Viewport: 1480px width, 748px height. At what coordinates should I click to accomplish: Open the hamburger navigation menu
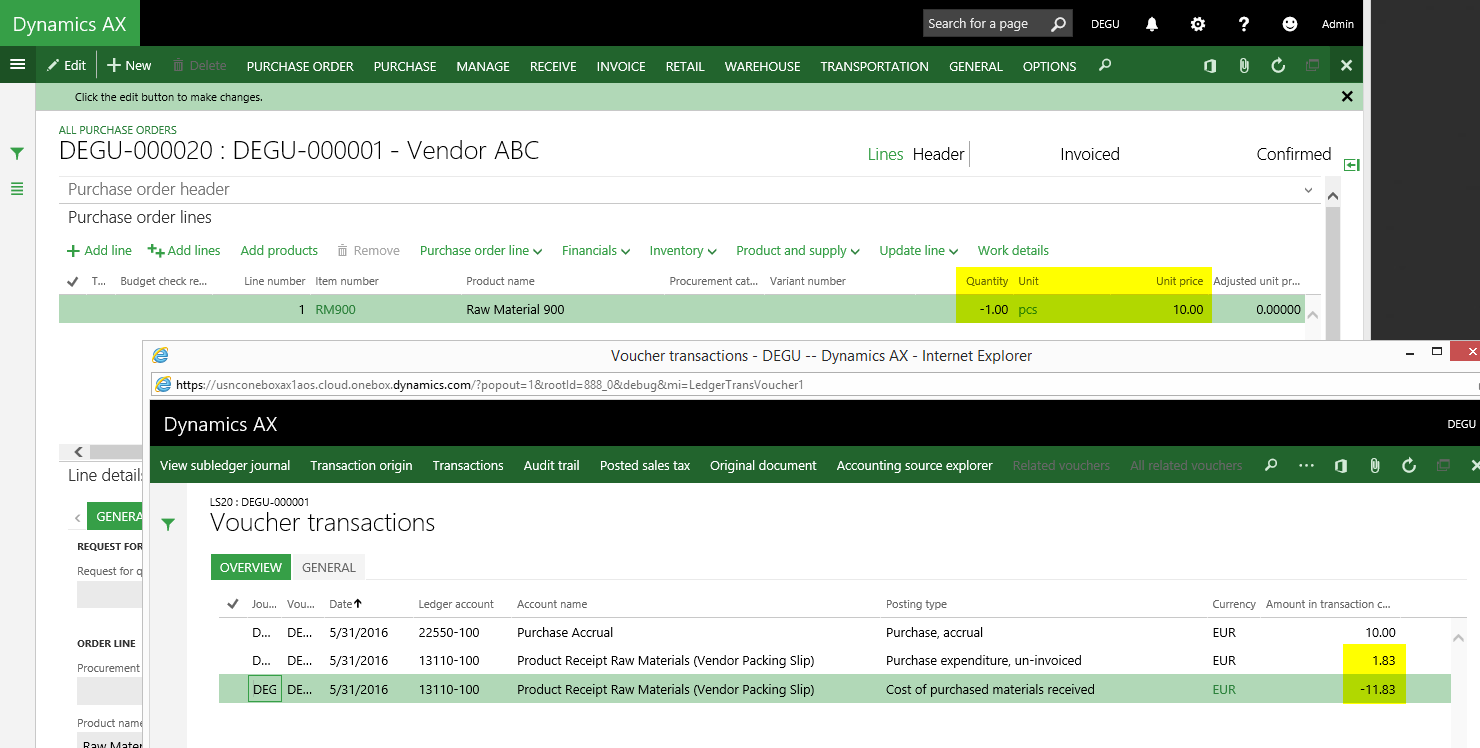(x=17, y=65)
